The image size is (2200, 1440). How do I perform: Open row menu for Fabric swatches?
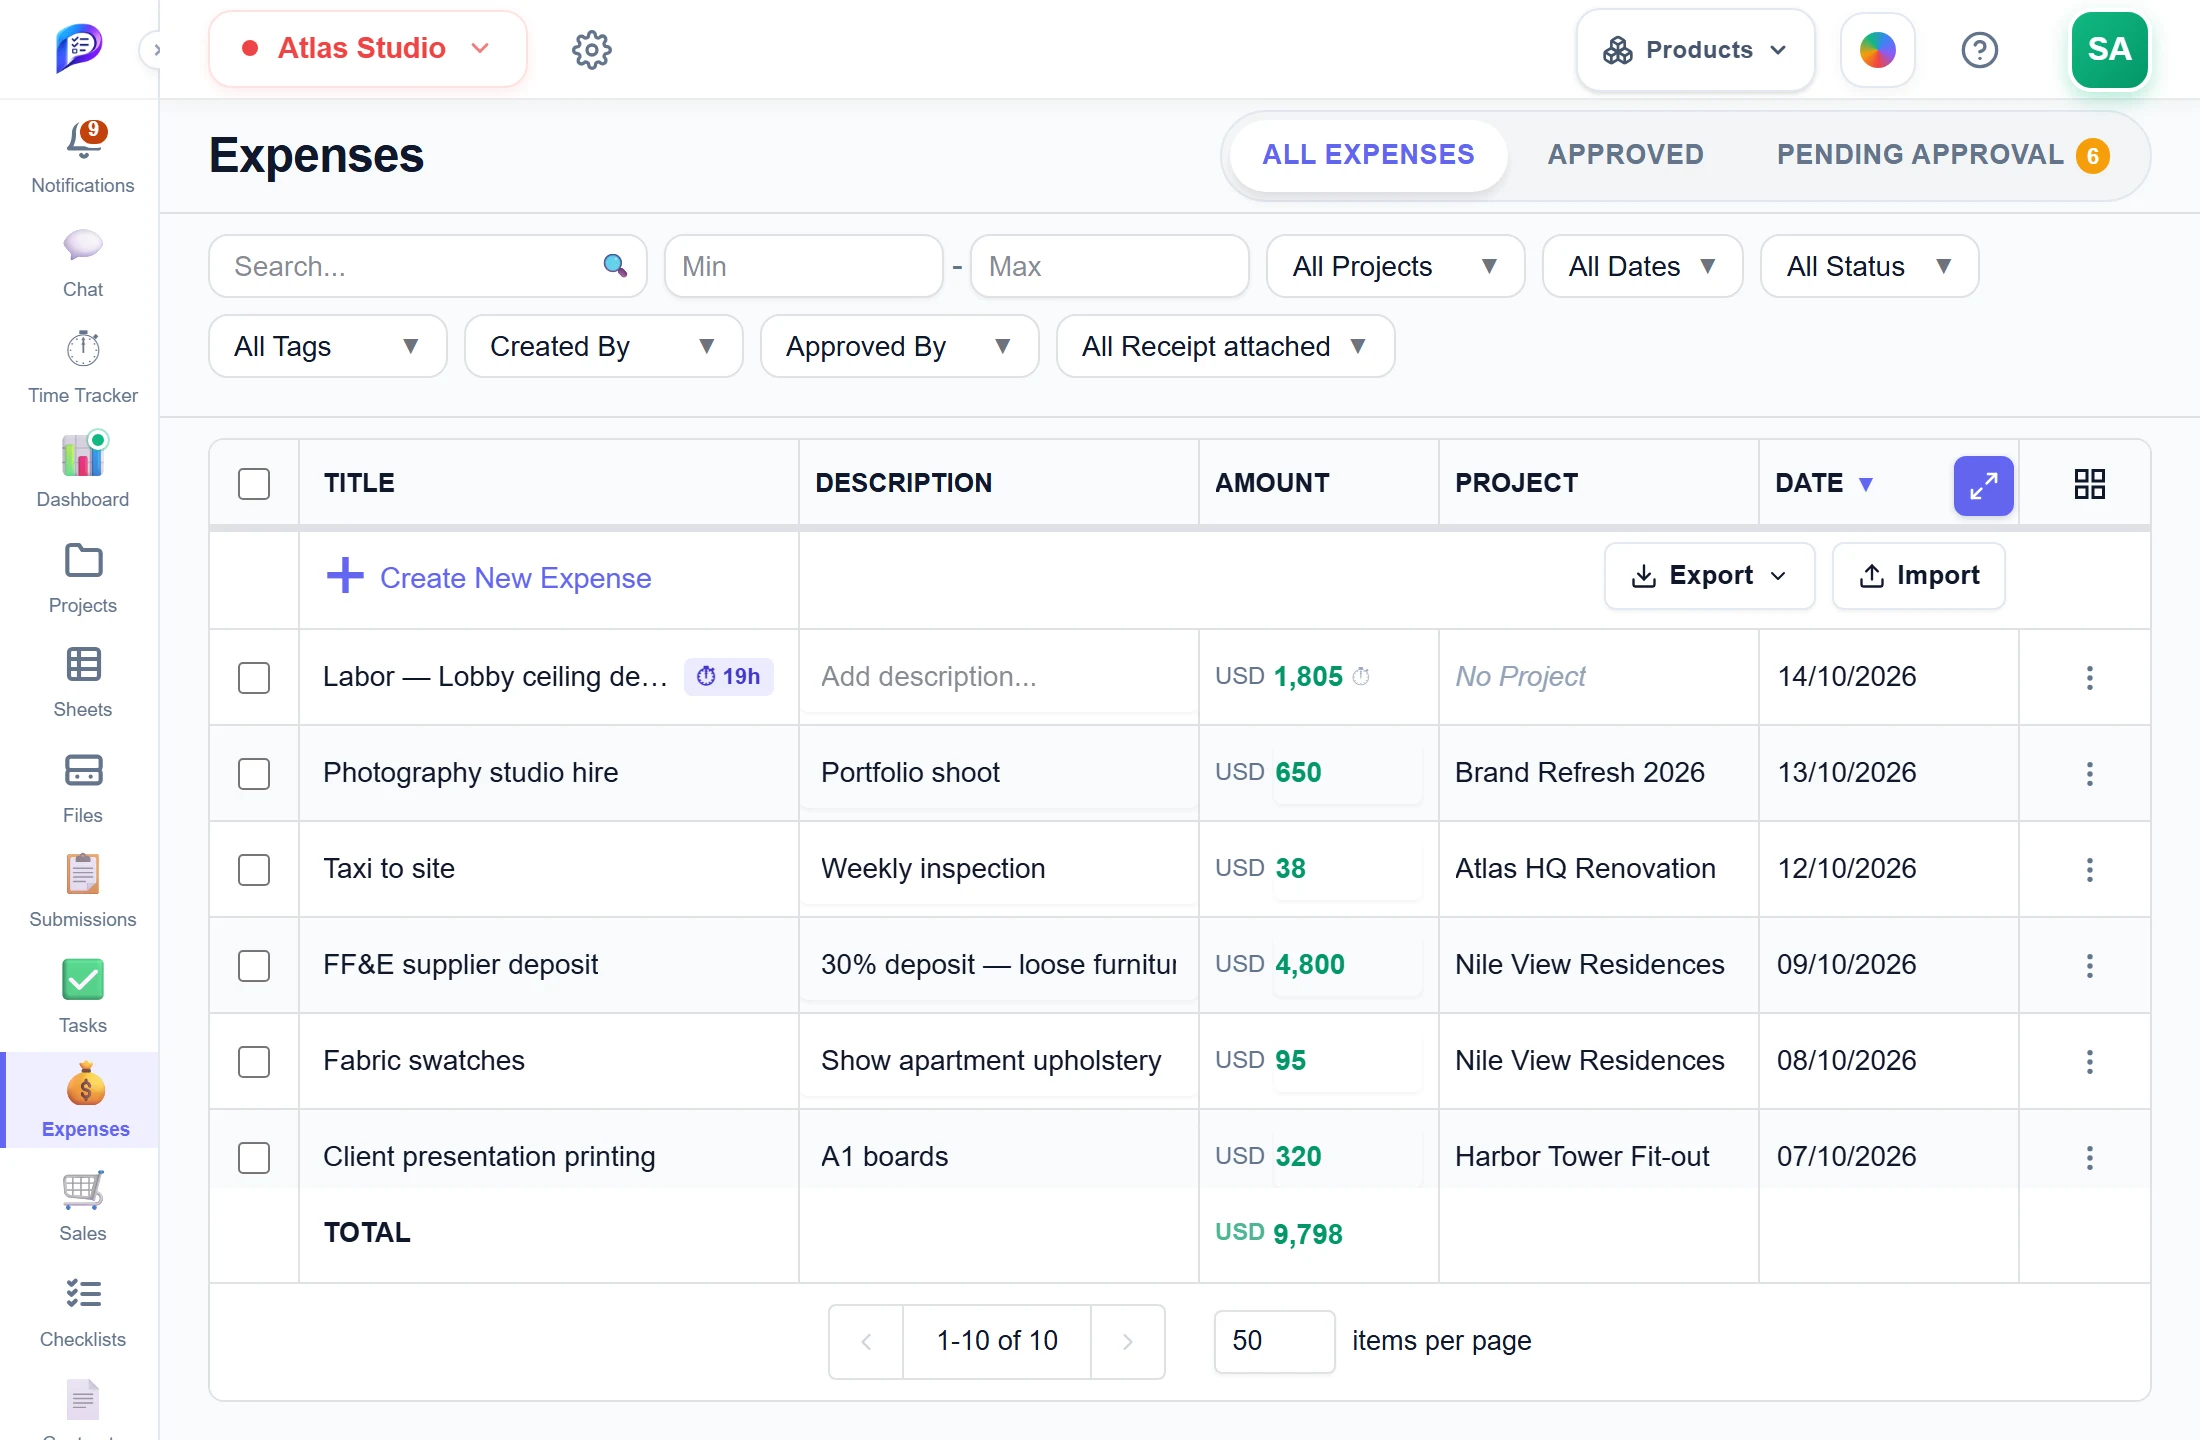[x=2089, y=1061]
